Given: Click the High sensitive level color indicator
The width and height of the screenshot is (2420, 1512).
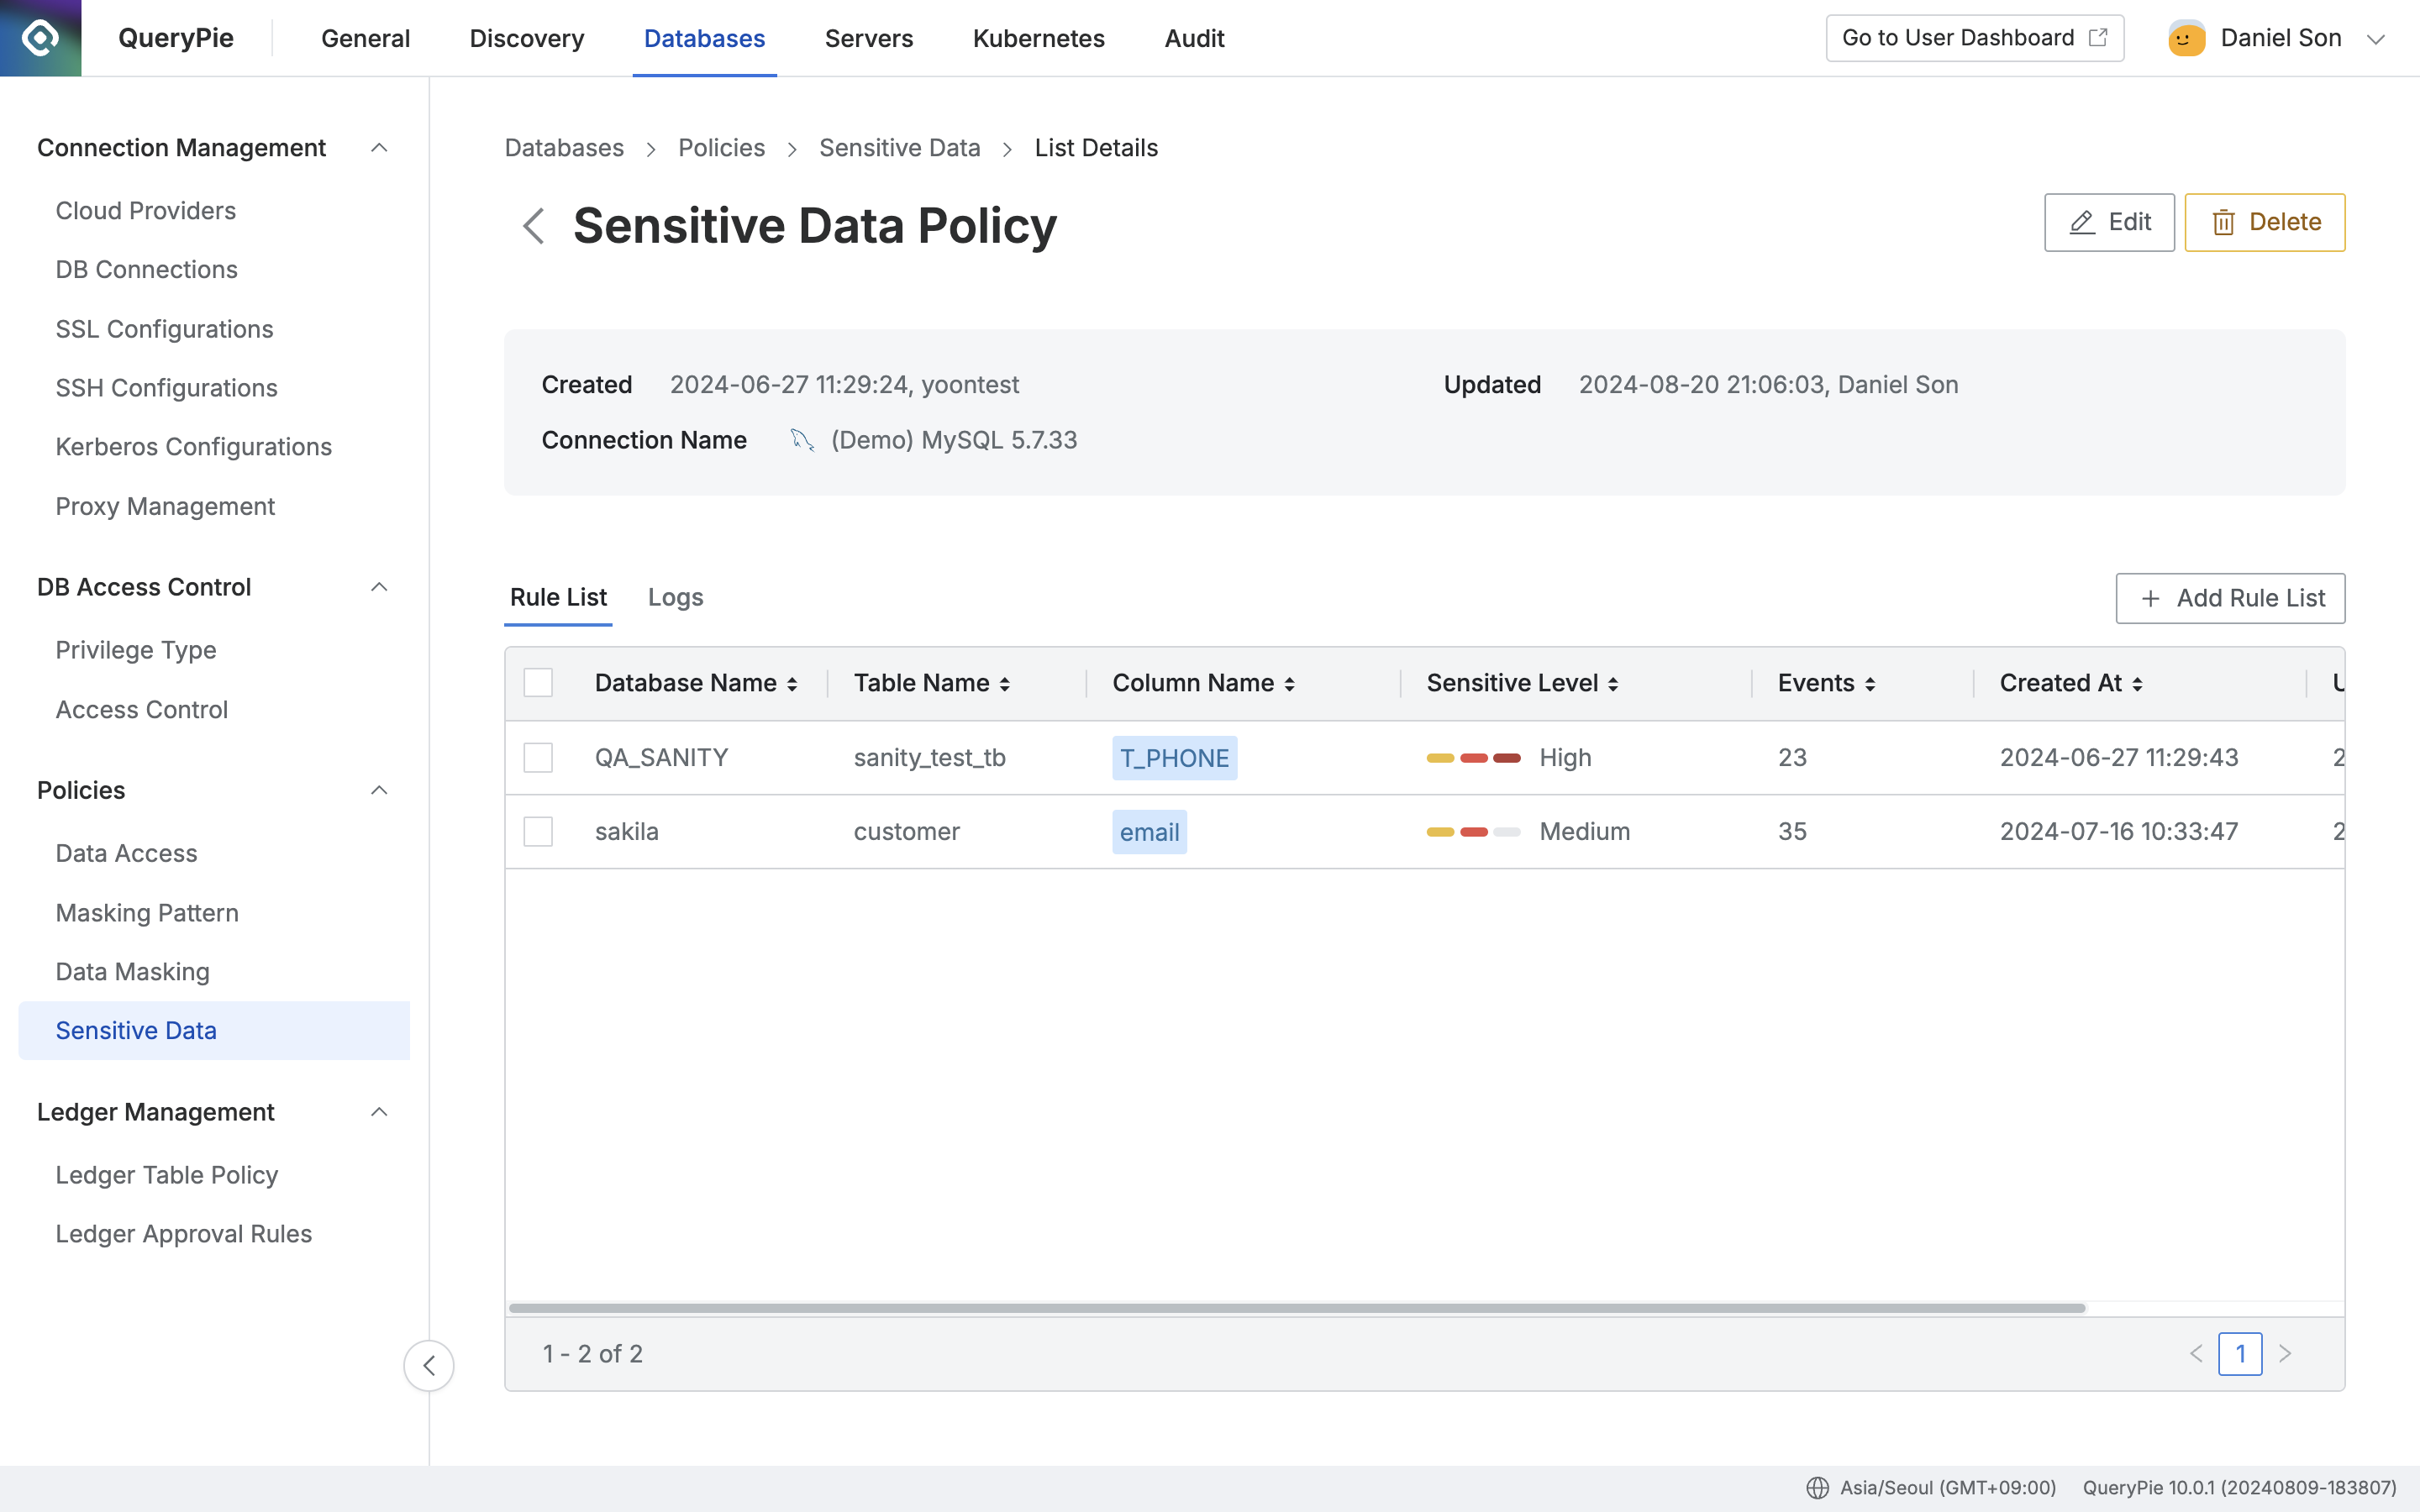Looking at the screenshot, I should click(x=1472, y=757).
